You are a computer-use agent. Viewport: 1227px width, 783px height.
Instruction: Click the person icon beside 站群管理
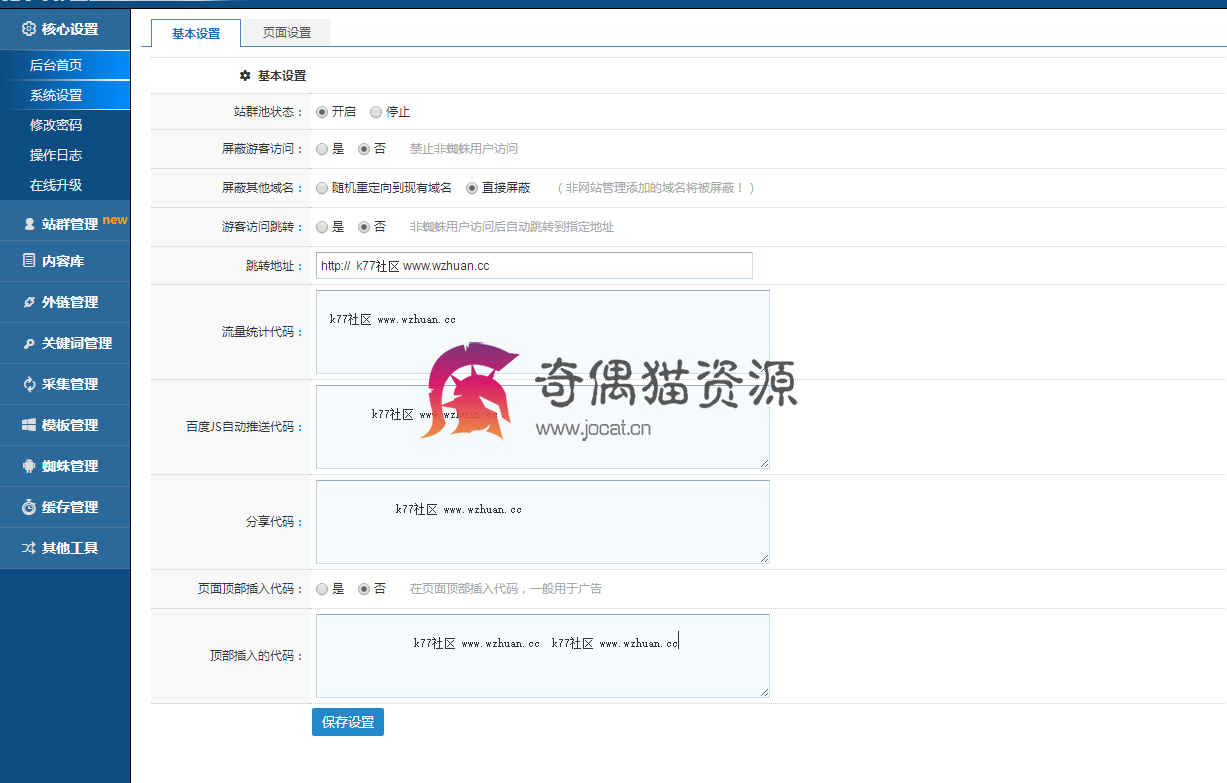pyautogui.click(x=29, y=224)
